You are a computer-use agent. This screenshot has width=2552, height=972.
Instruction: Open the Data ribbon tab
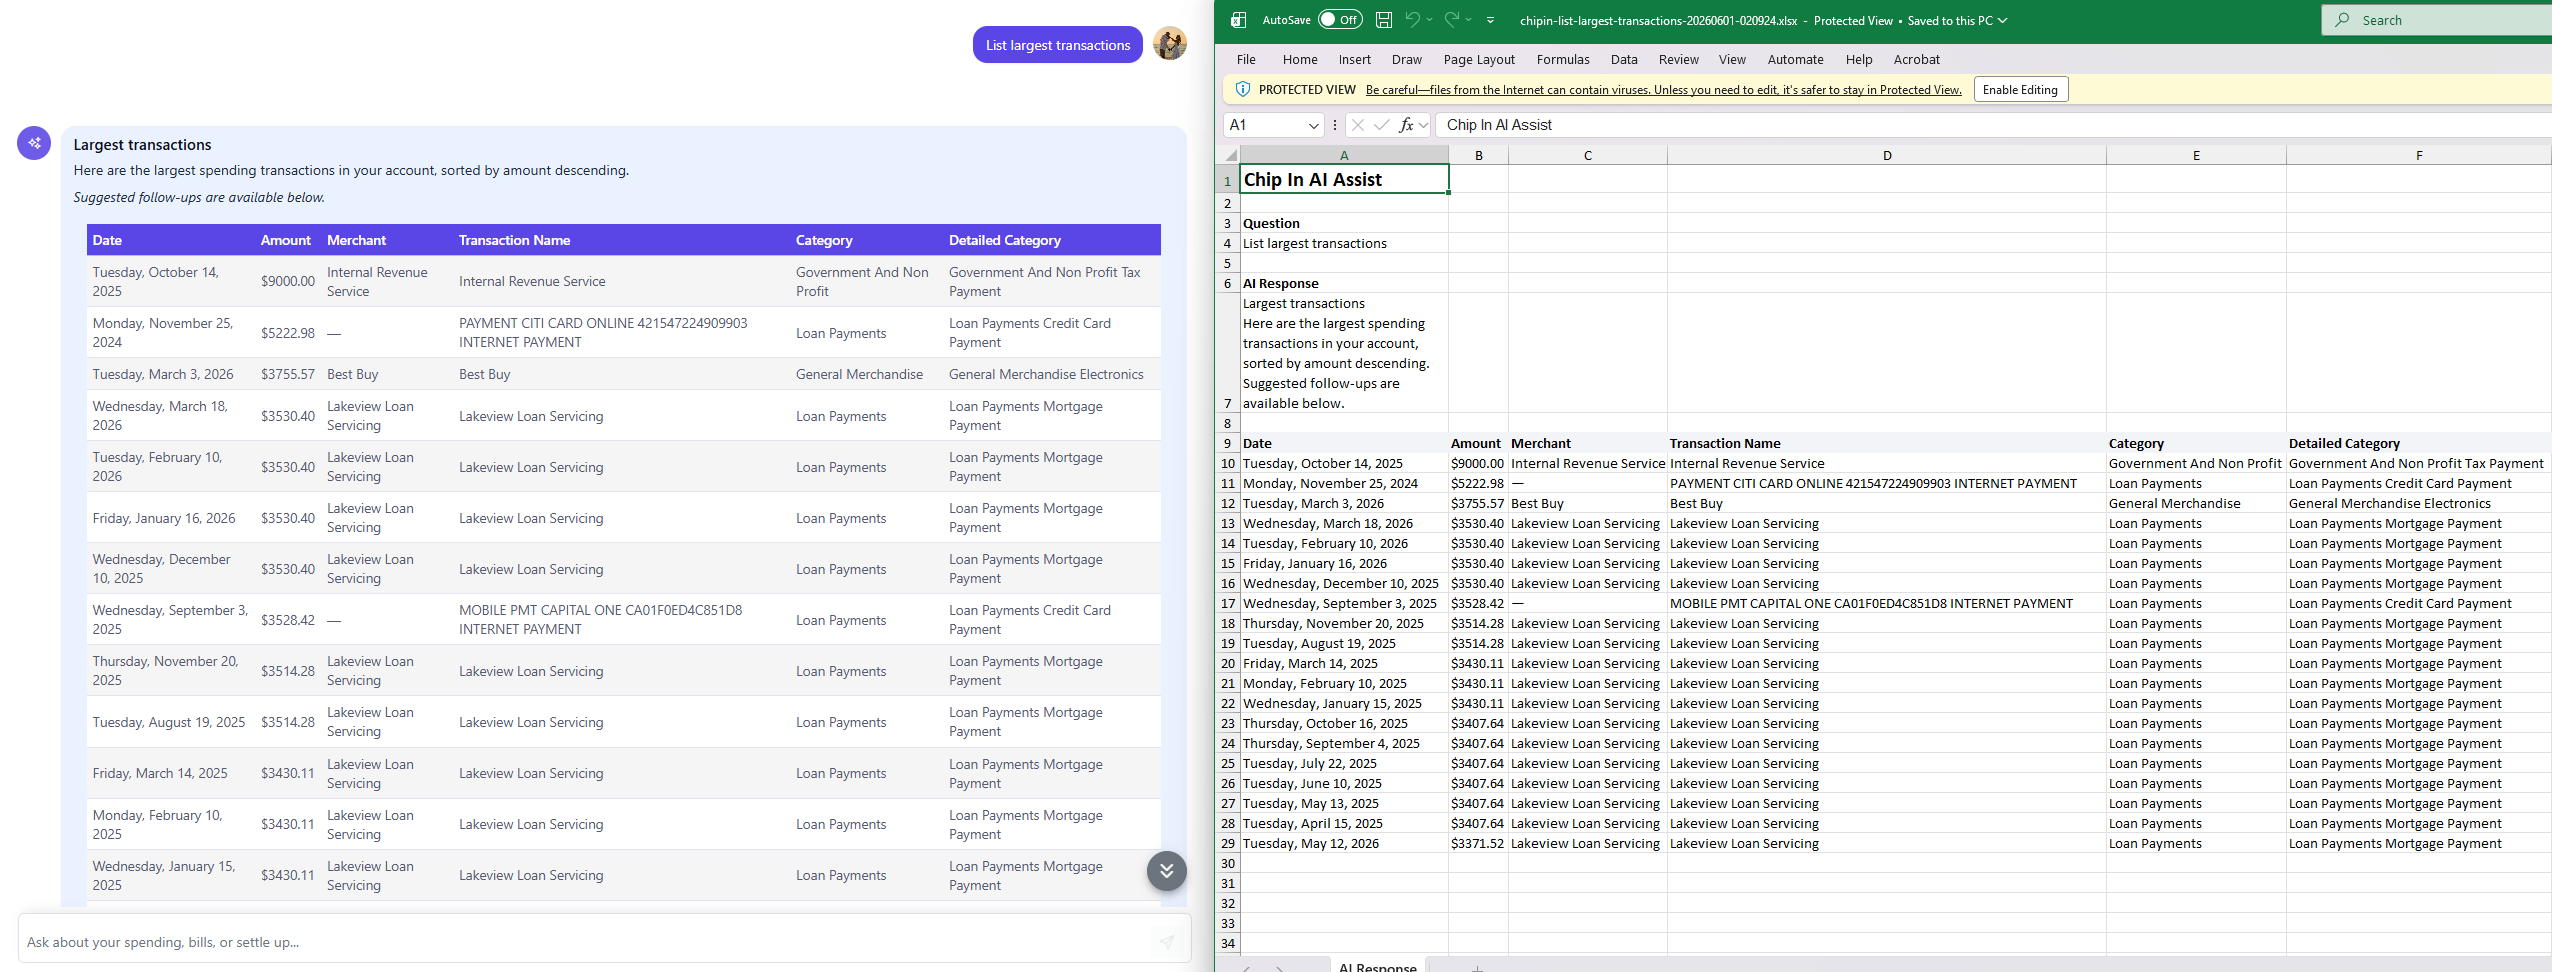pos(1624,59)
